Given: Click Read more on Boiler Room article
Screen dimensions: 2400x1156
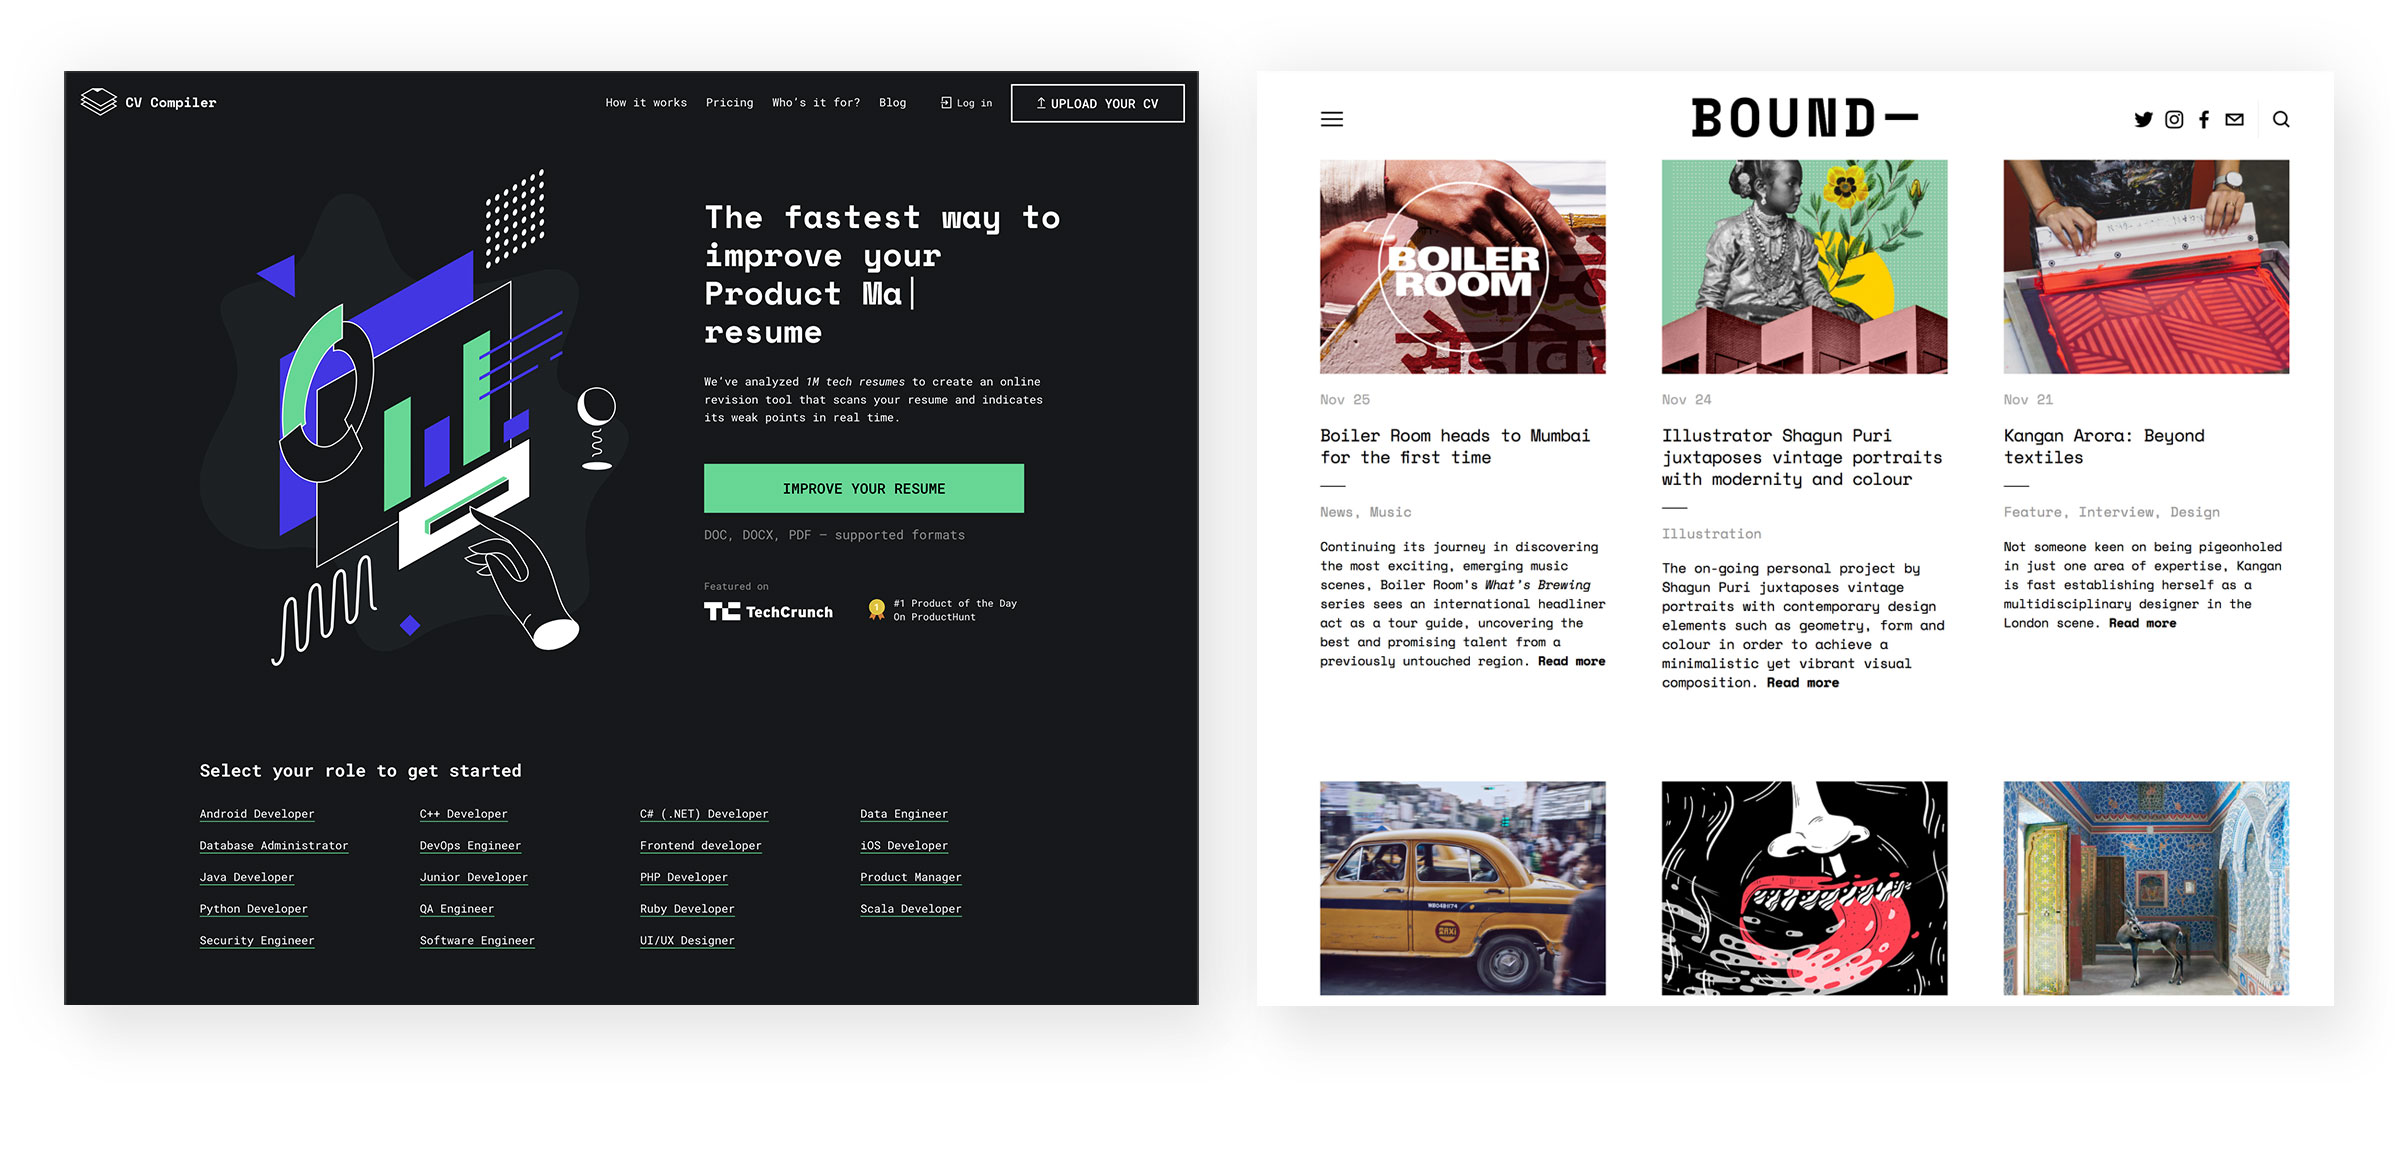Looking at the screenshot, I should (1572, 661).
